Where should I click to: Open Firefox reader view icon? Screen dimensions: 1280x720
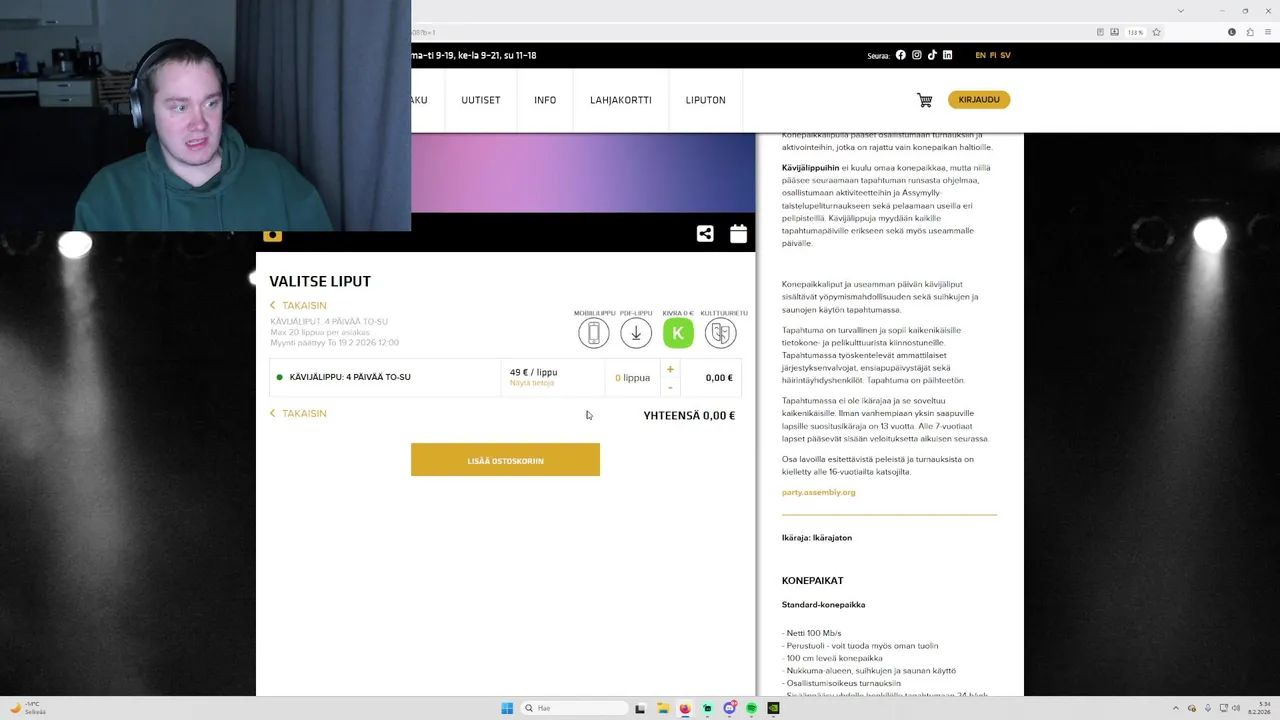tap(1101, 32)
